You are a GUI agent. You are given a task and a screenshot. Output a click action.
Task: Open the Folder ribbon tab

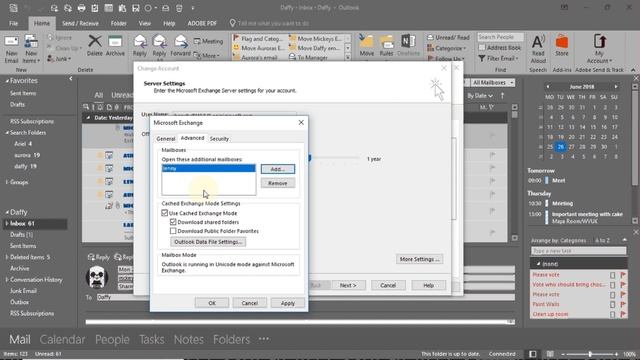pyautogui.click(x=118, y=23)
